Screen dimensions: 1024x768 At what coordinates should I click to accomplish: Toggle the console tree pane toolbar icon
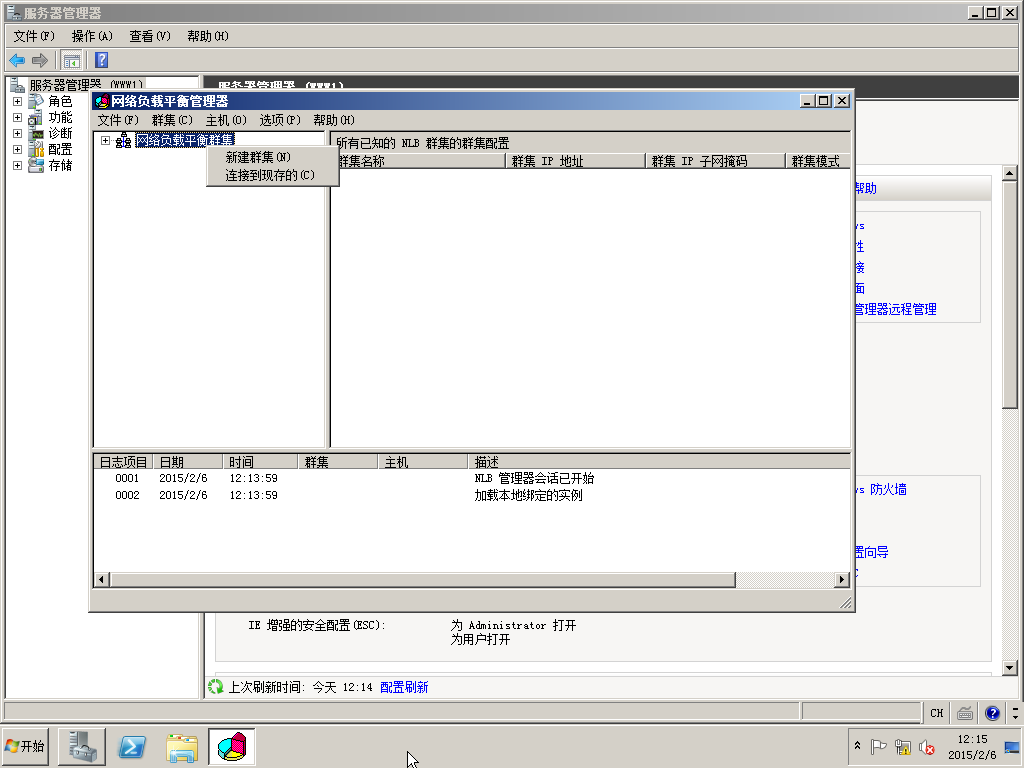[71, 61]
